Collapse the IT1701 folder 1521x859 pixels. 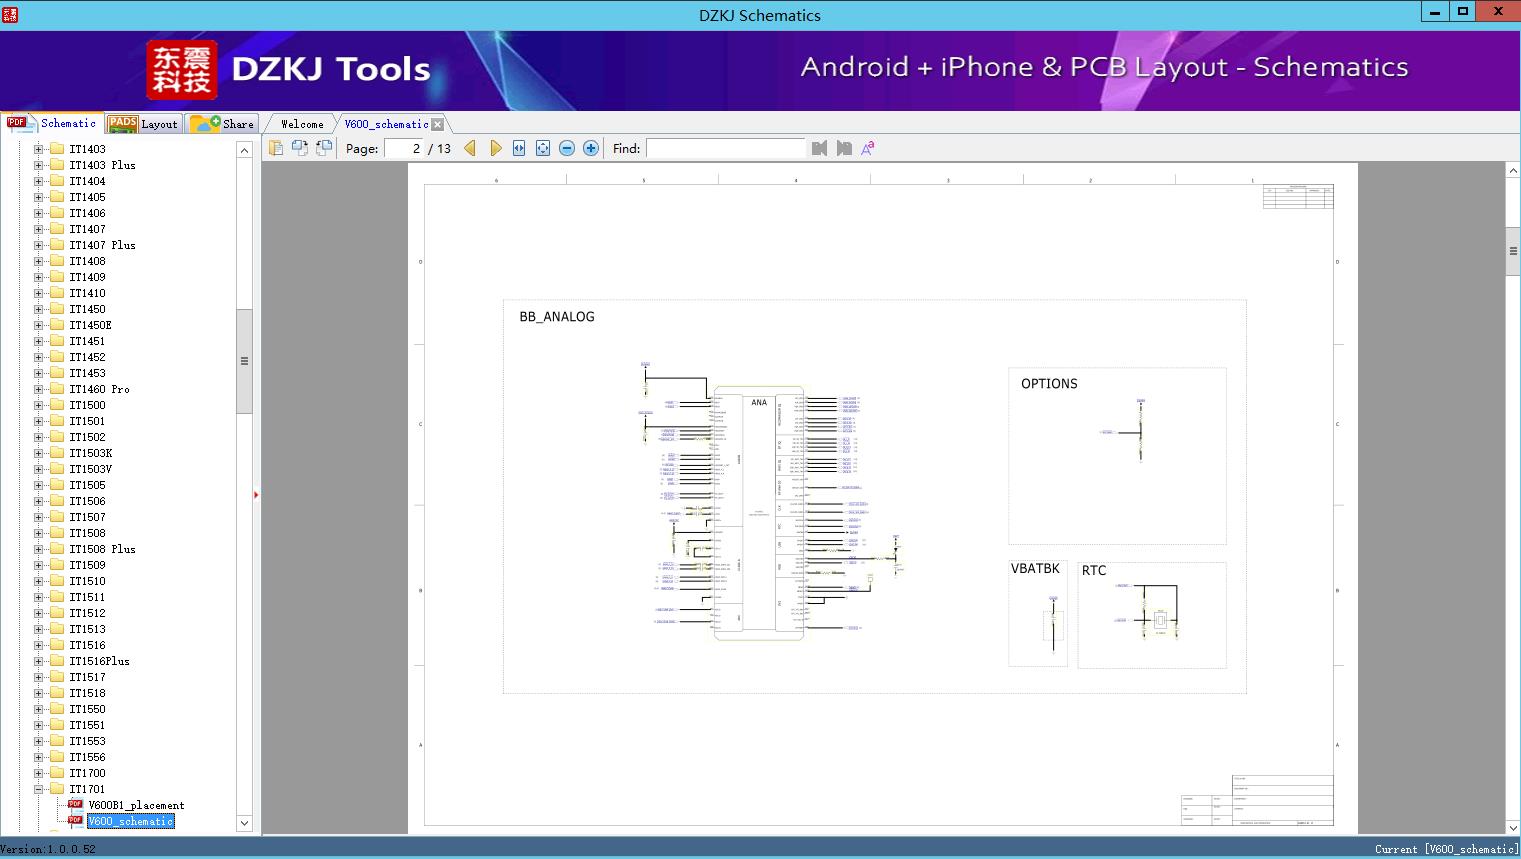(x=39, y=789)
